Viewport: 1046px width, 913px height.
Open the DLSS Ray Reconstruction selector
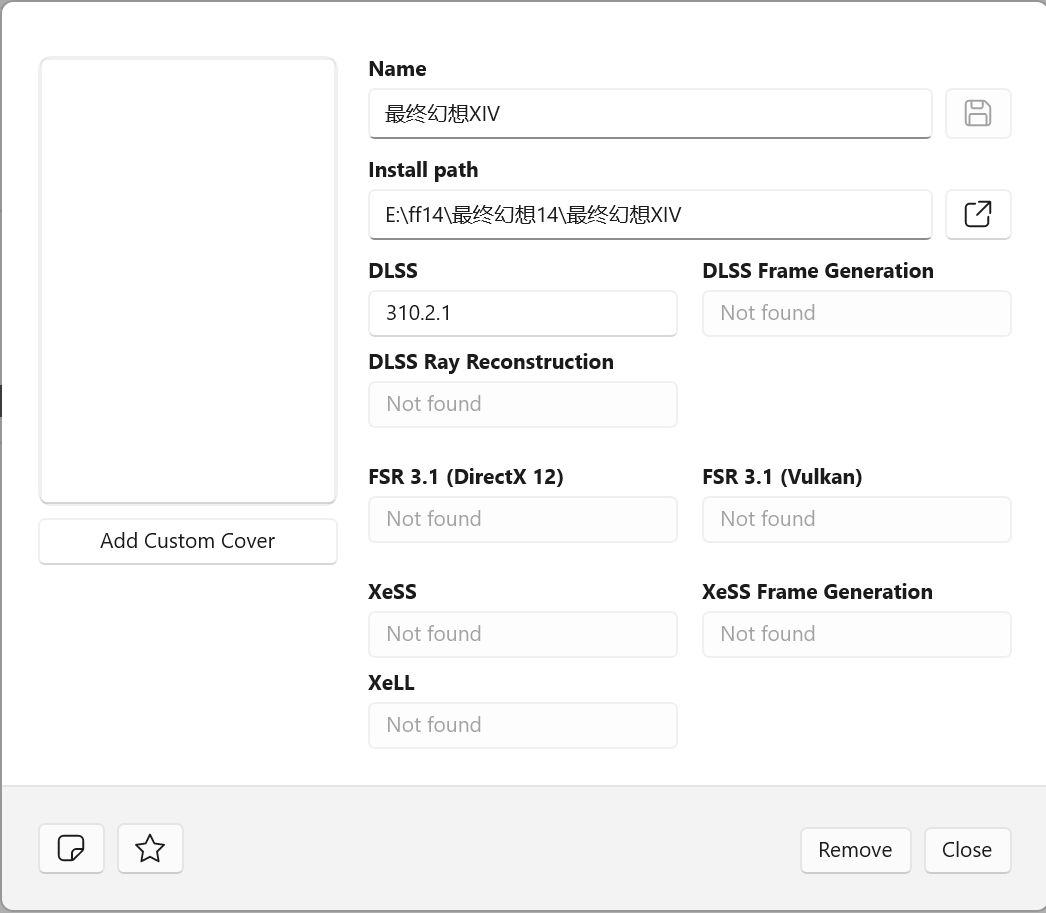pyautogui.click(x=522, y=404)
